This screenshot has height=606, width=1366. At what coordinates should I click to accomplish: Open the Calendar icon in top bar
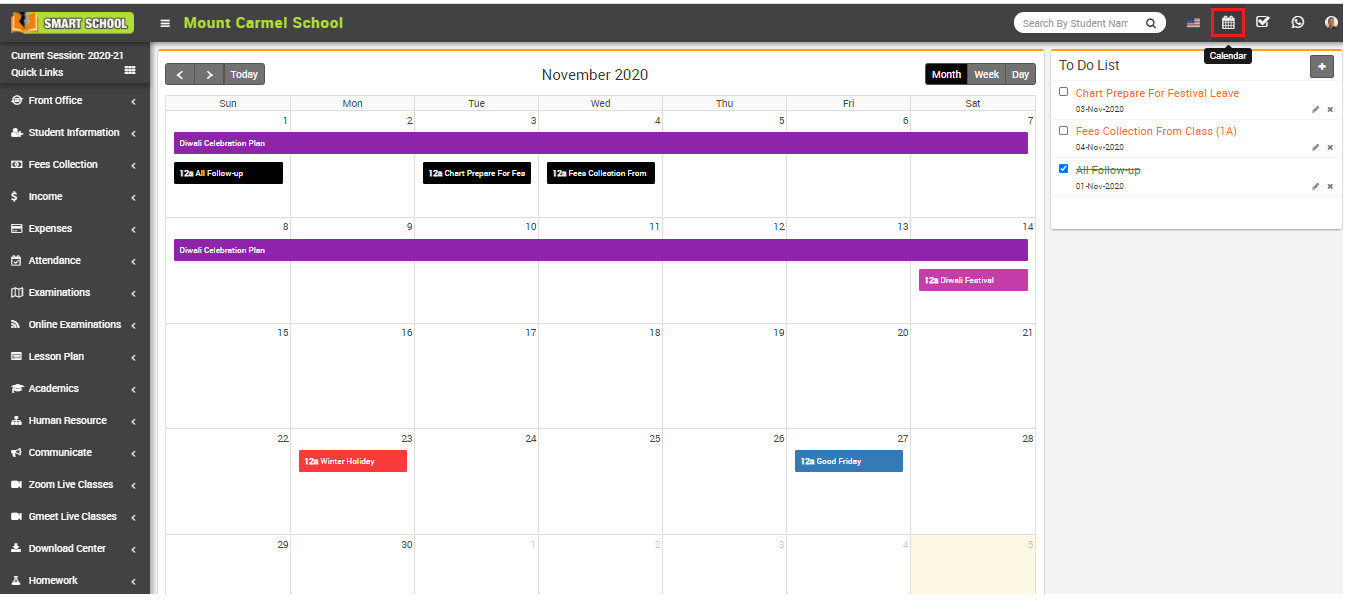click(1228, 22)
